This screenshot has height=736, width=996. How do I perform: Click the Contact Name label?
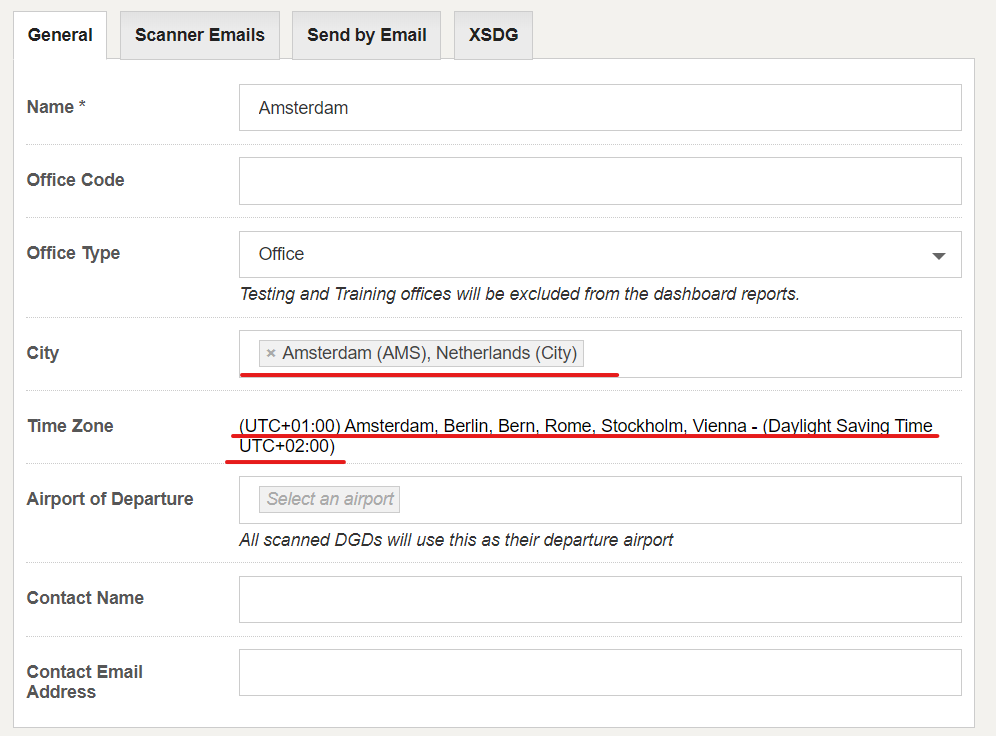(85, 598)
